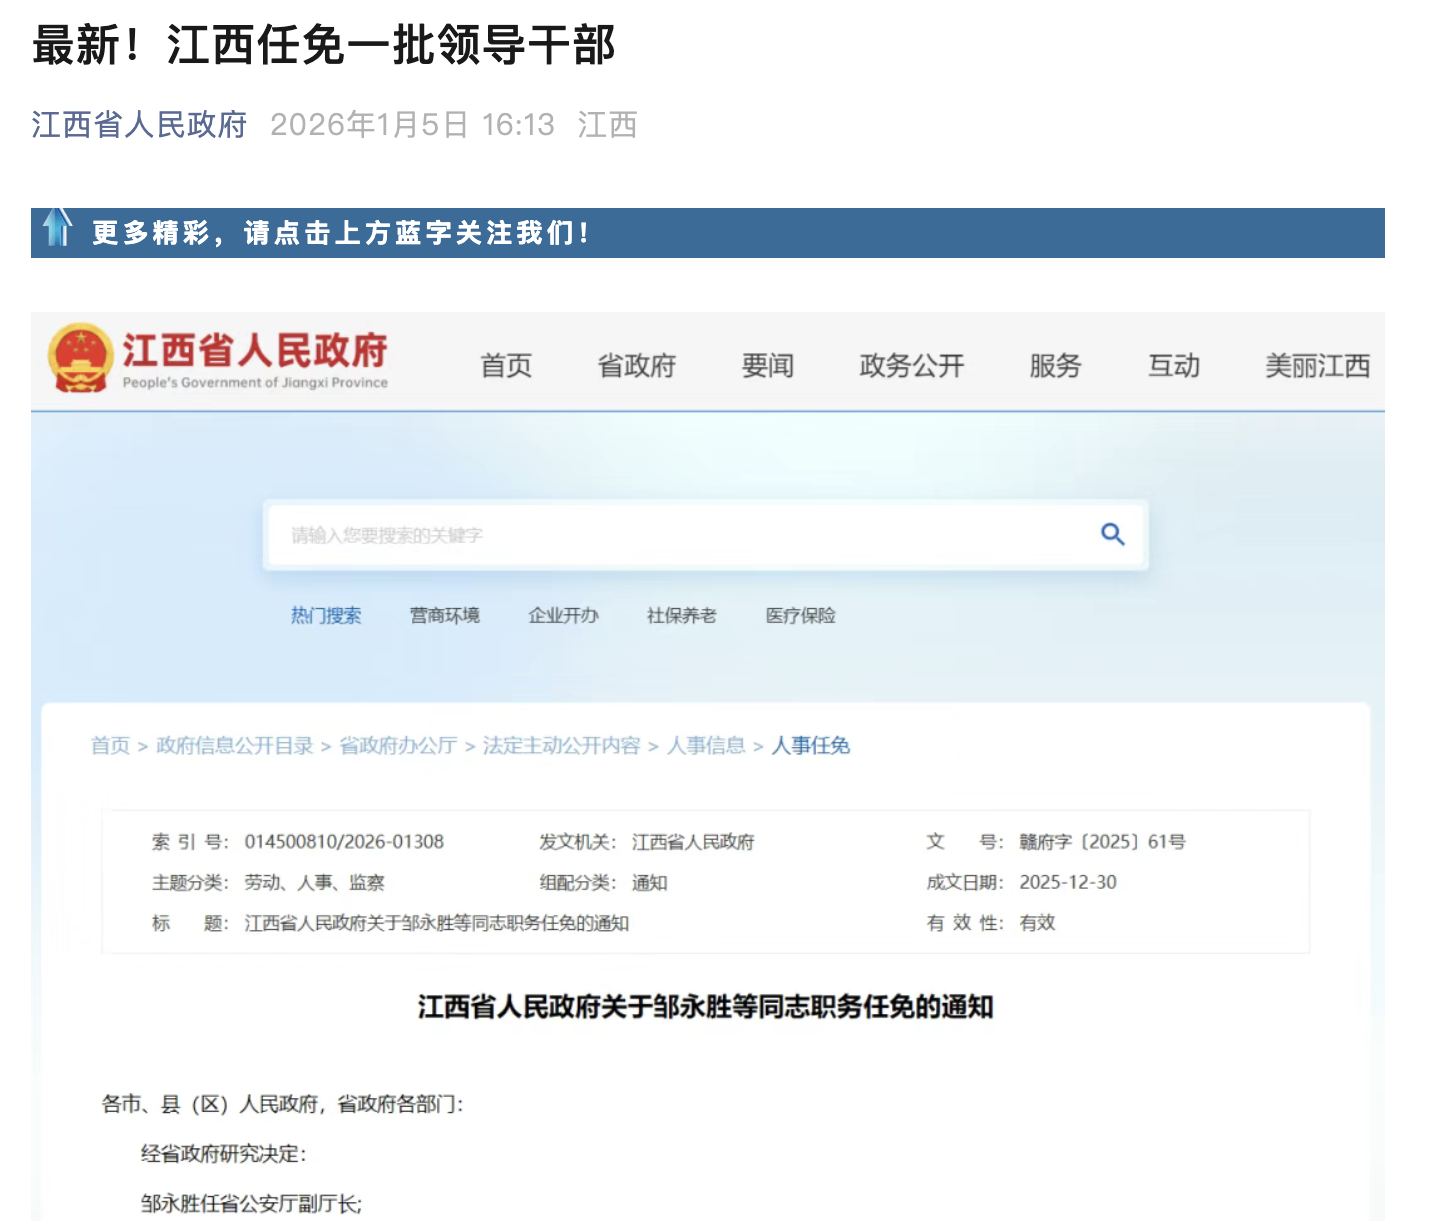Image resolution: width=1432 pixels, height=1226 pixels.
Task: Open the 政务公开 menu item
Action: 911,366
